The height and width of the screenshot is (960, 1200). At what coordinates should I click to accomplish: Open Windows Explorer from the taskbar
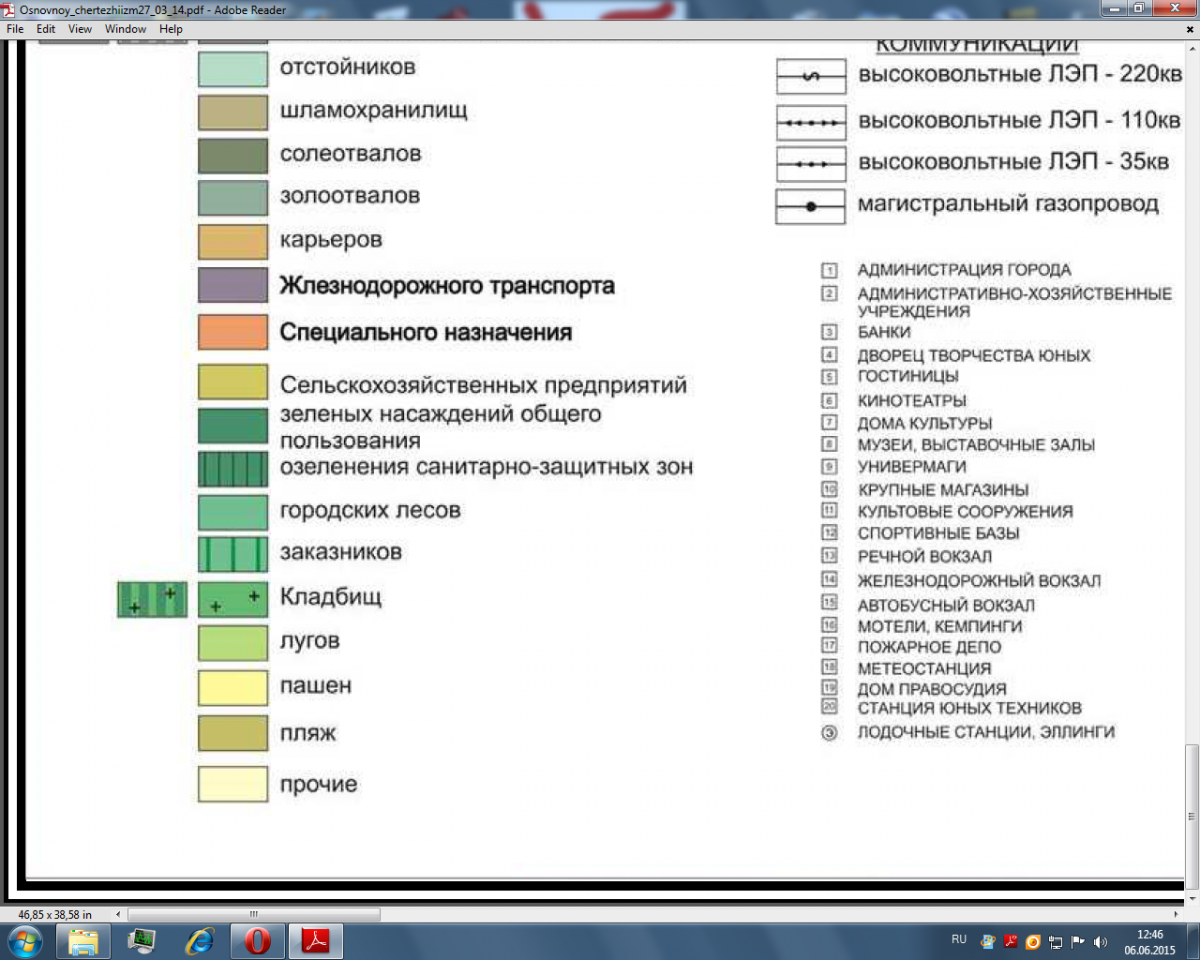coord(83,941)
